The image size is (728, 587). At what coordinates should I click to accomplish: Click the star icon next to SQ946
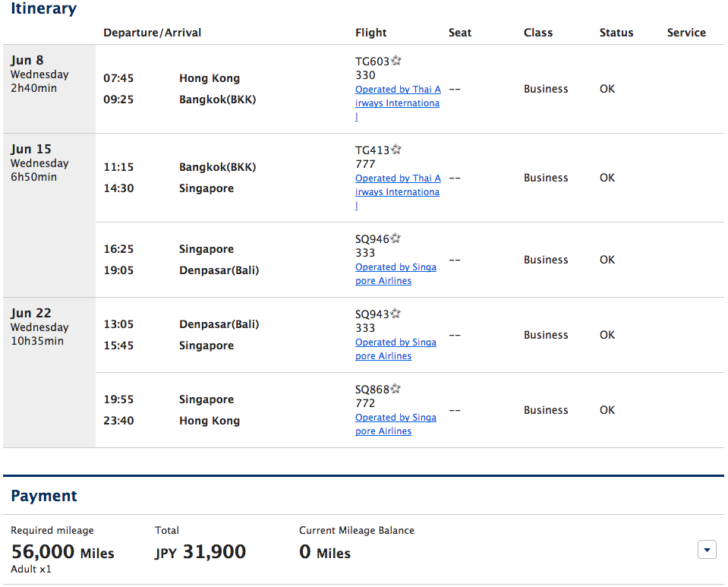(395, 238)
